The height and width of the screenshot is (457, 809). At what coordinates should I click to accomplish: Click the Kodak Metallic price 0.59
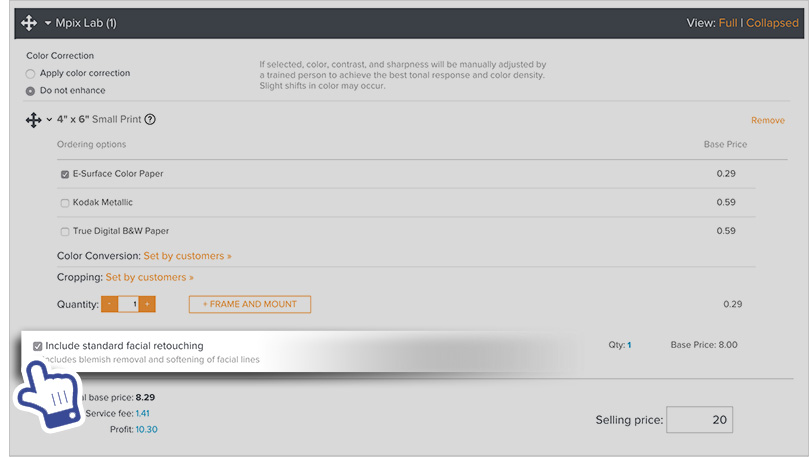[x=726, y=202]
